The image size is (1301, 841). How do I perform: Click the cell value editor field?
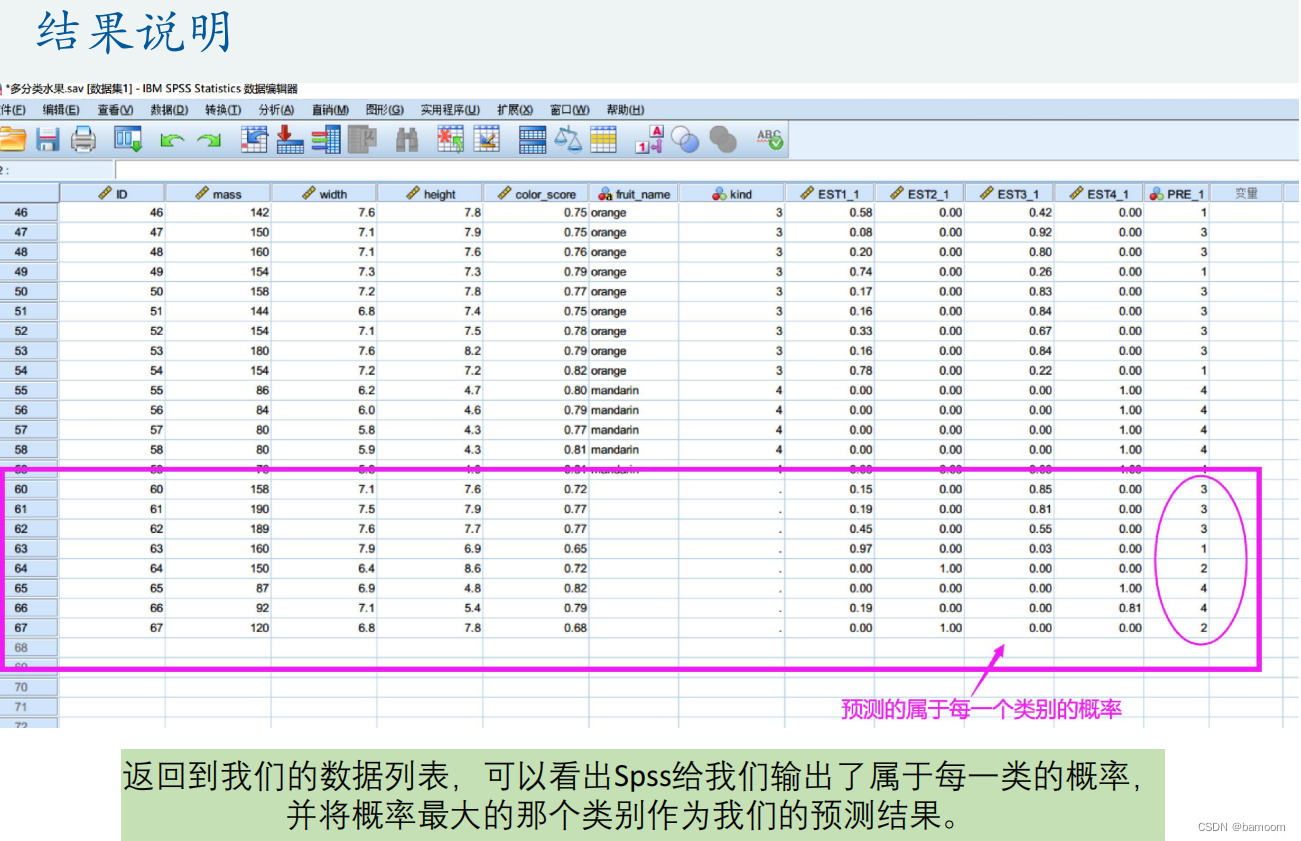point(708,170)
